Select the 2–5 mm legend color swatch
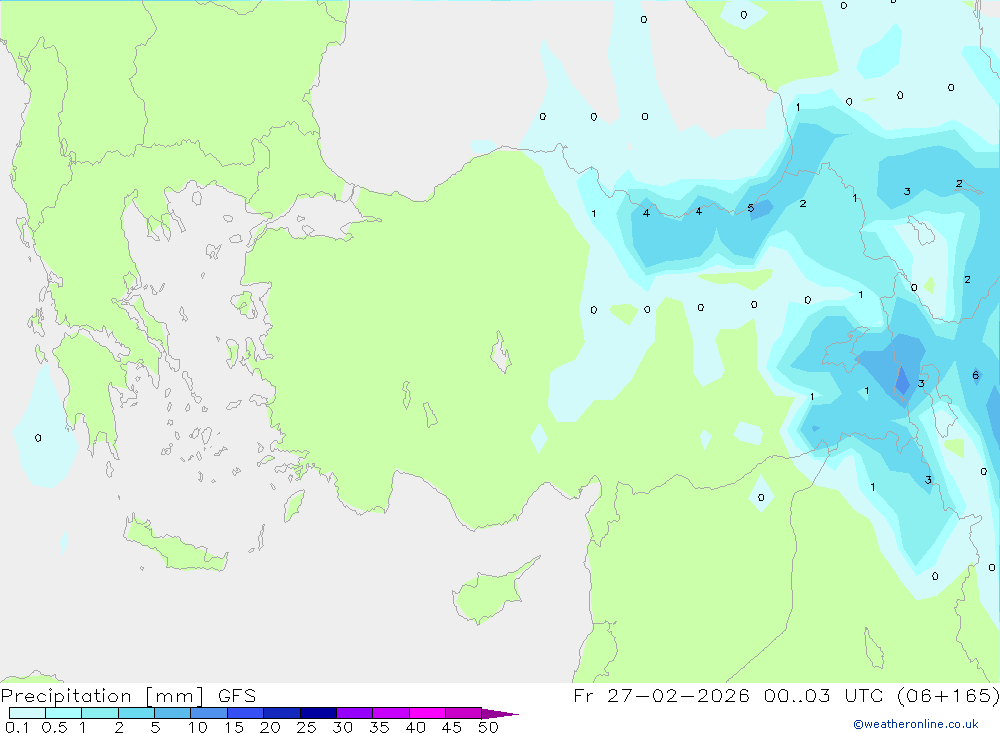 pos(136,713)
